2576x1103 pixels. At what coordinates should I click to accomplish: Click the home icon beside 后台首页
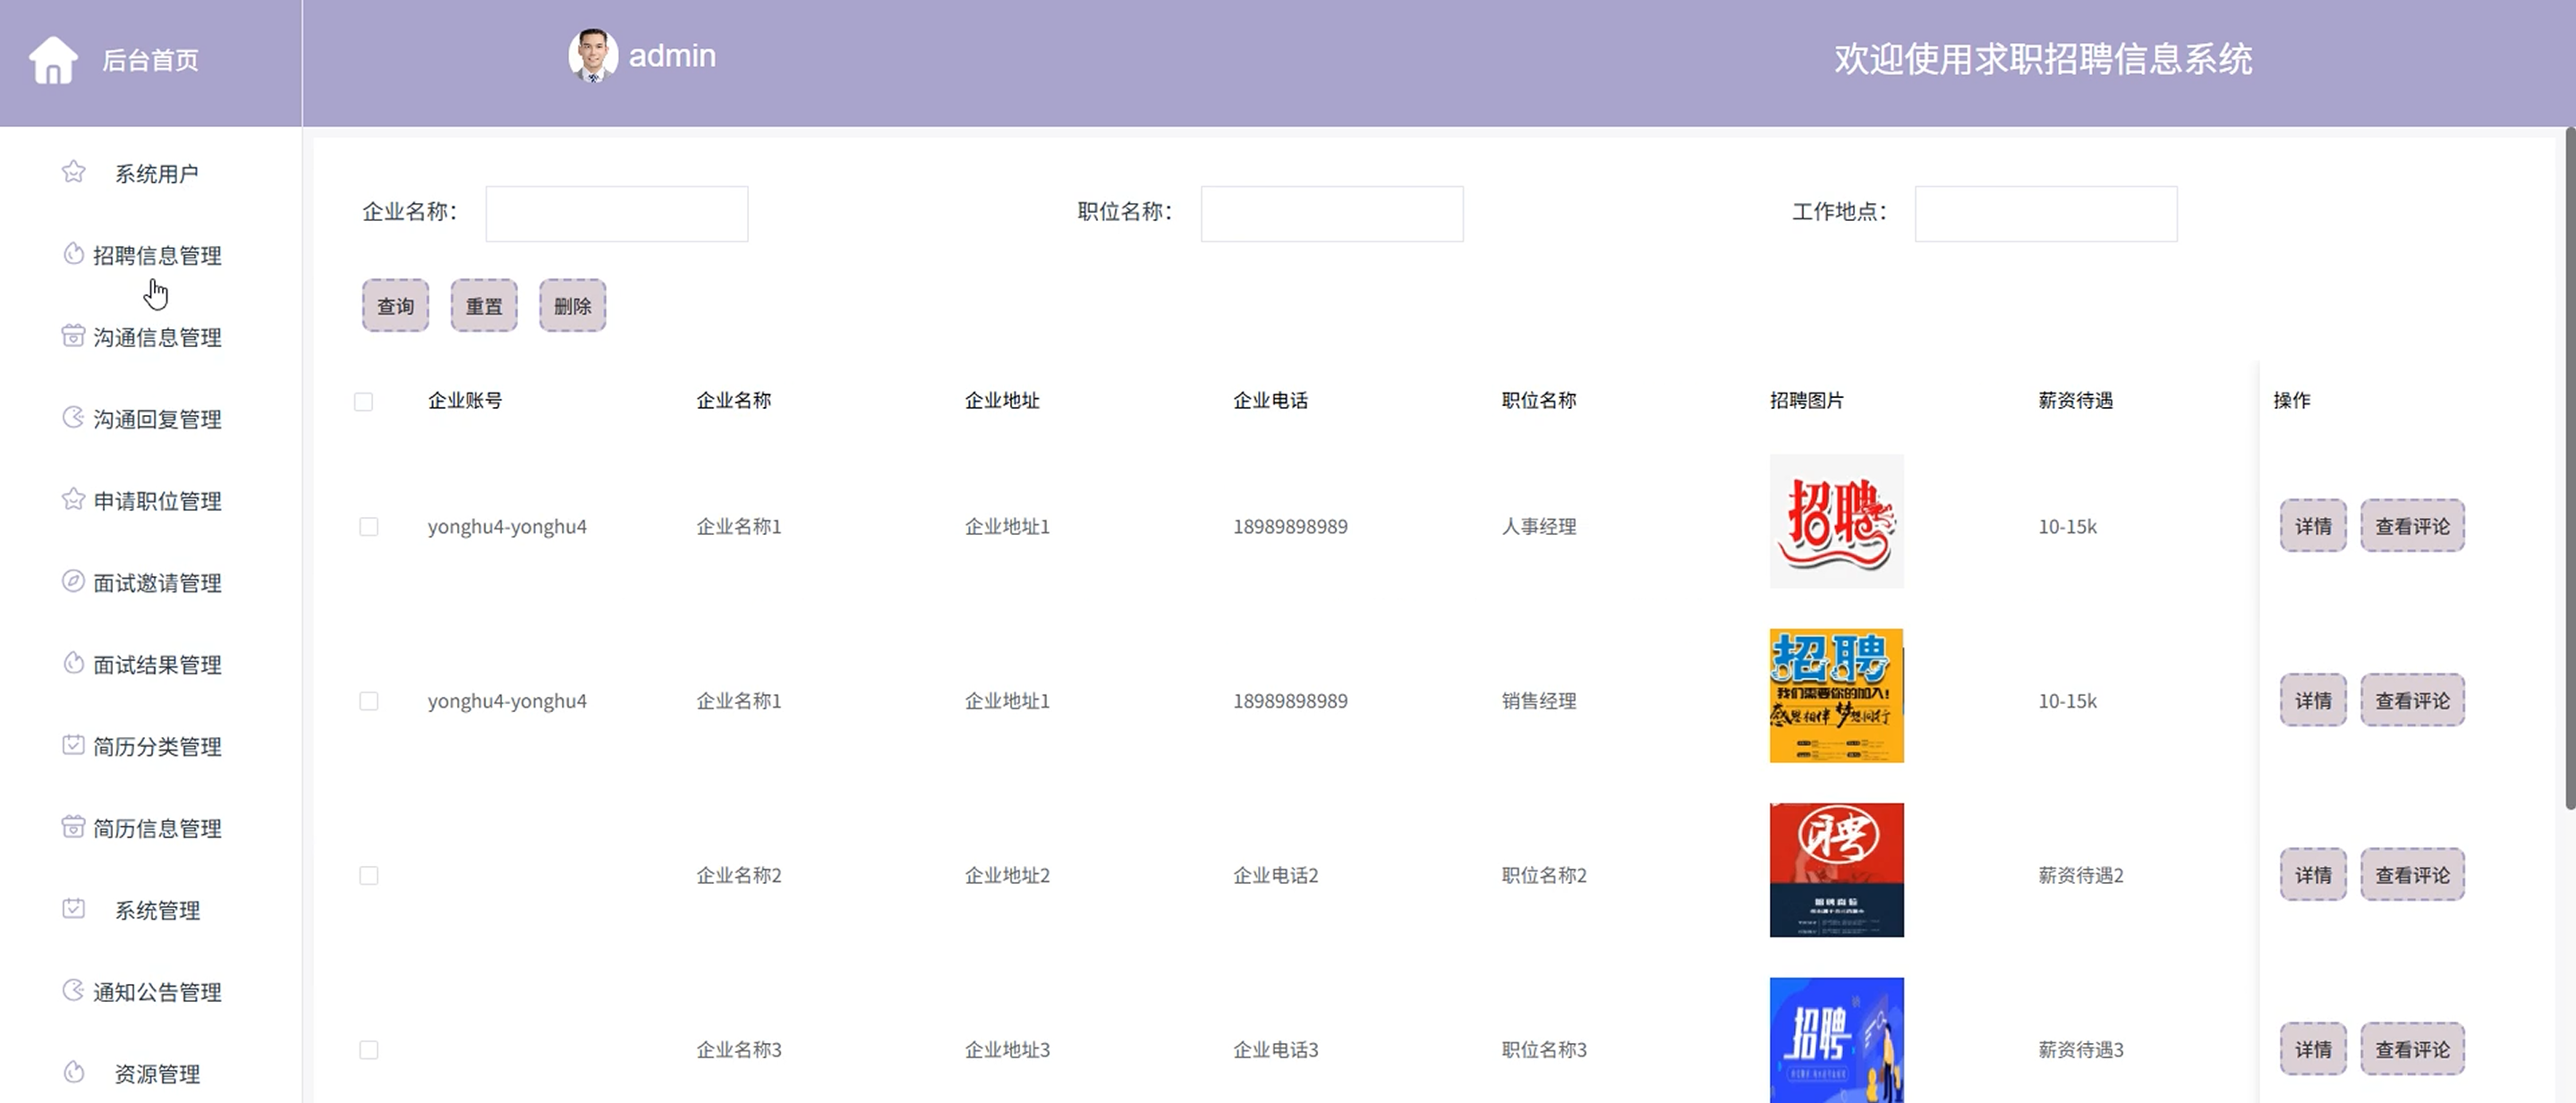point(53,60)
